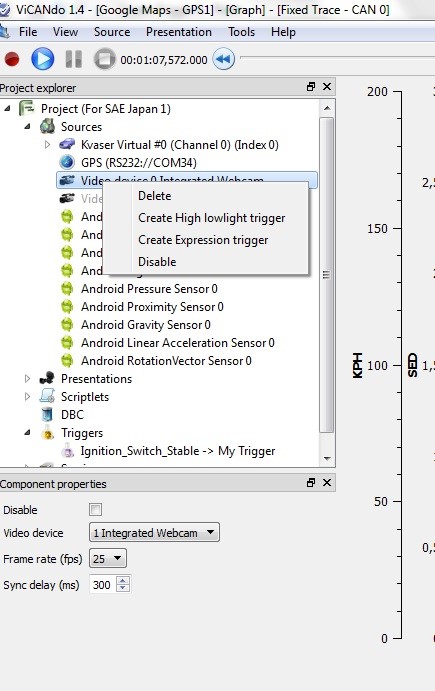Click the Kvaser Virtual device icon

(x=67, y=145)
